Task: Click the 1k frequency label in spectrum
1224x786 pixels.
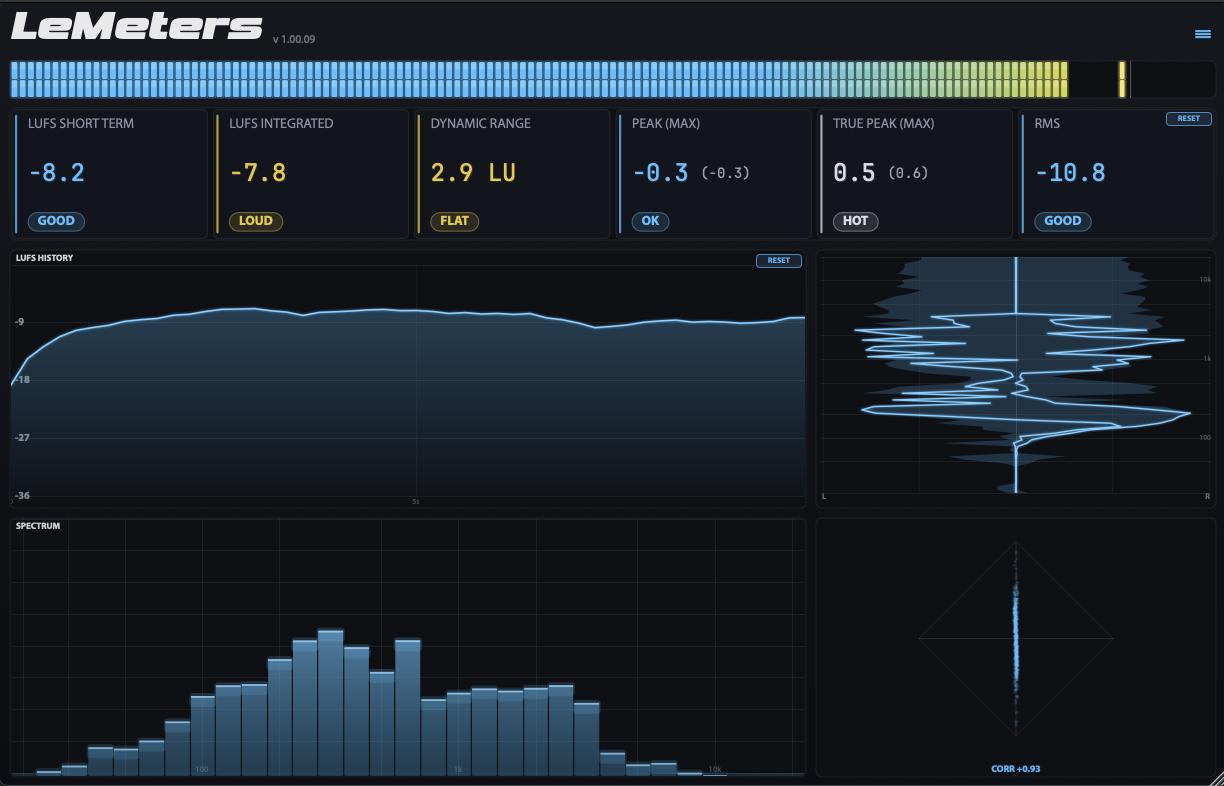Action: tap(458, 770)
